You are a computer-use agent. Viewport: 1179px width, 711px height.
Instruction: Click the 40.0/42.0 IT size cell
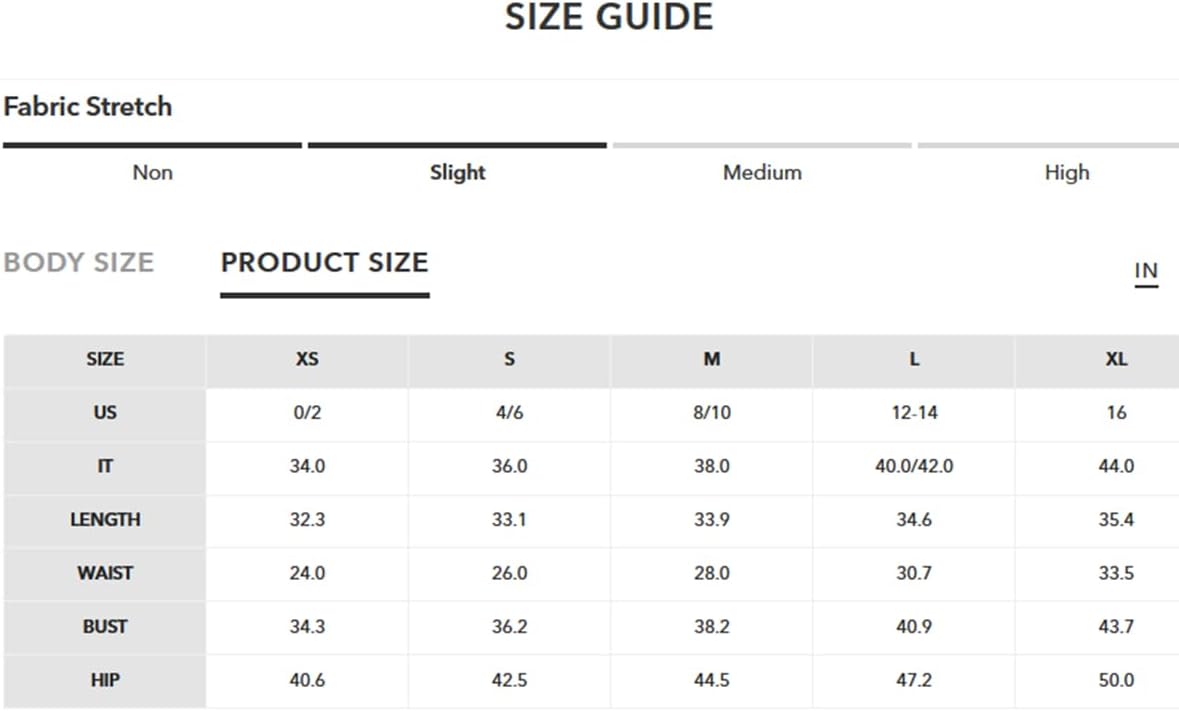914,466
